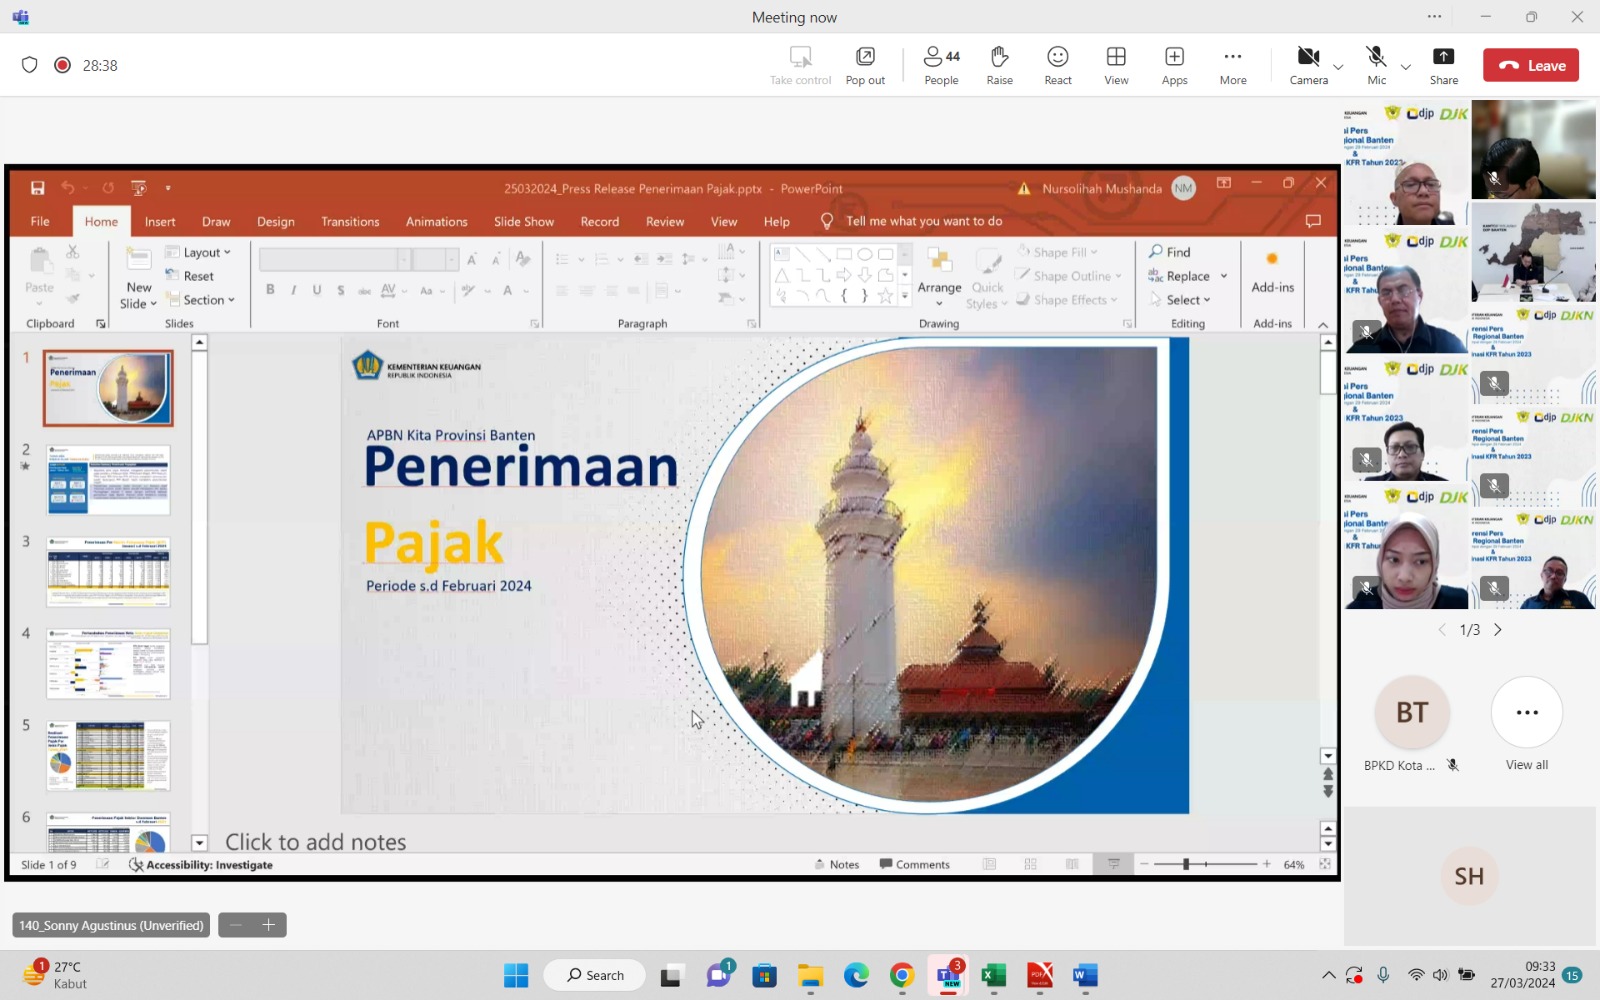Click the Windows taskbar Search box
The image size is (1600, 1000).
tap(595, 975)
